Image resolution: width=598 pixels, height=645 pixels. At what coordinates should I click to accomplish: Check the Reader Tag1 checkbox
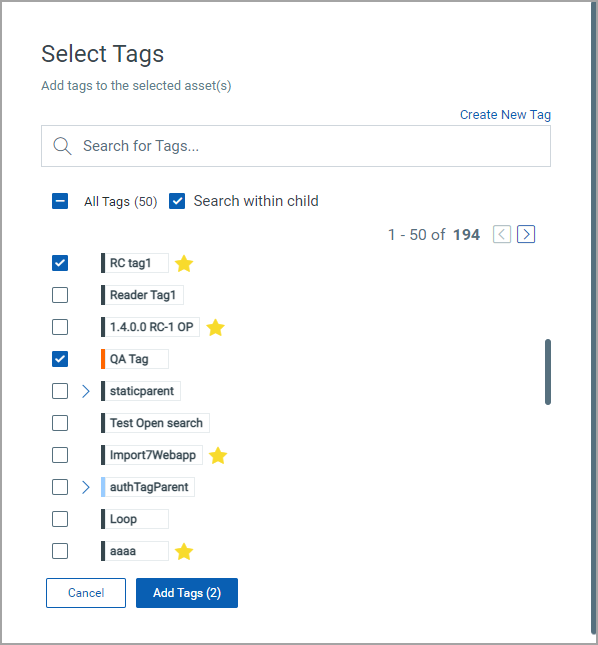click(60, 295)
